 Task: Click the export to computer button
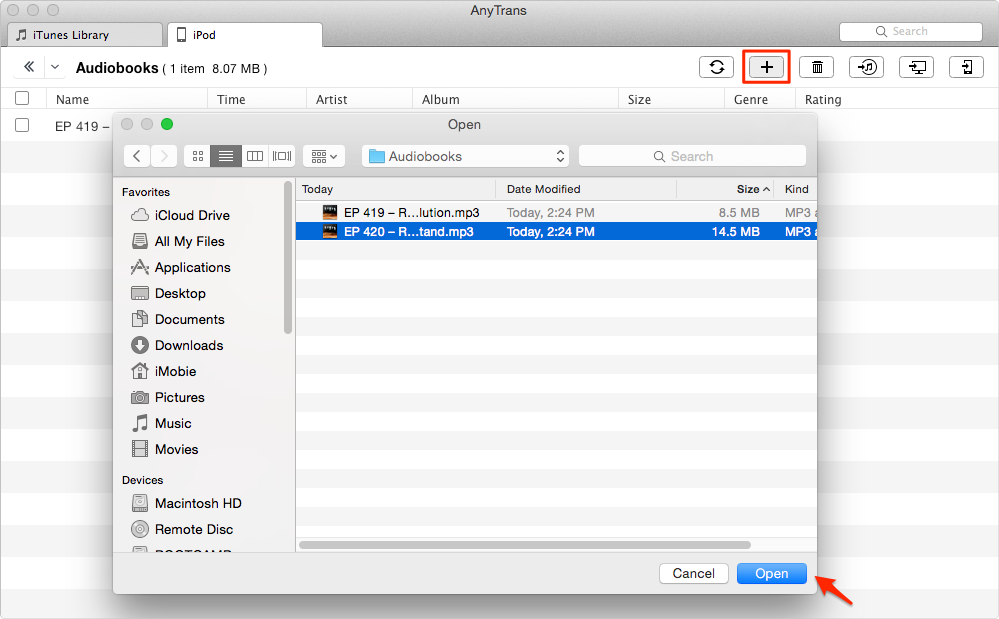[916, 67]
